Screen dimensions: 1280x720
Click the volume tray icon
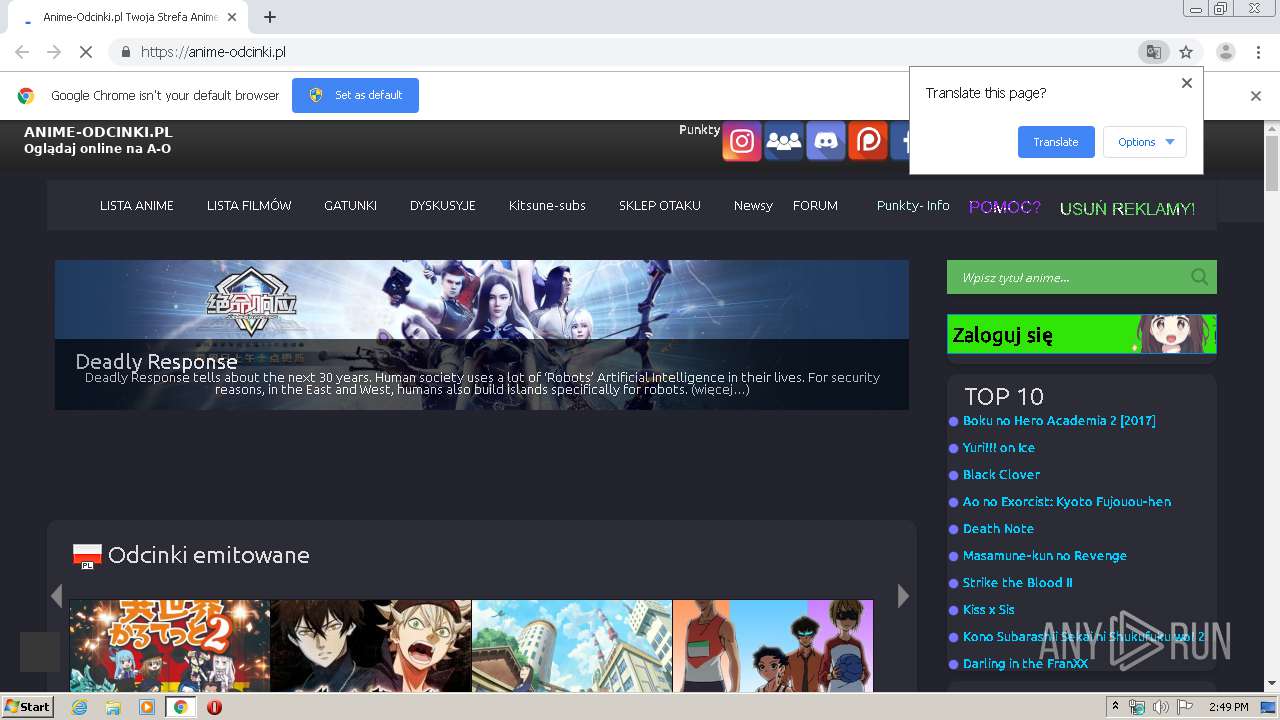click(1160, 707)
